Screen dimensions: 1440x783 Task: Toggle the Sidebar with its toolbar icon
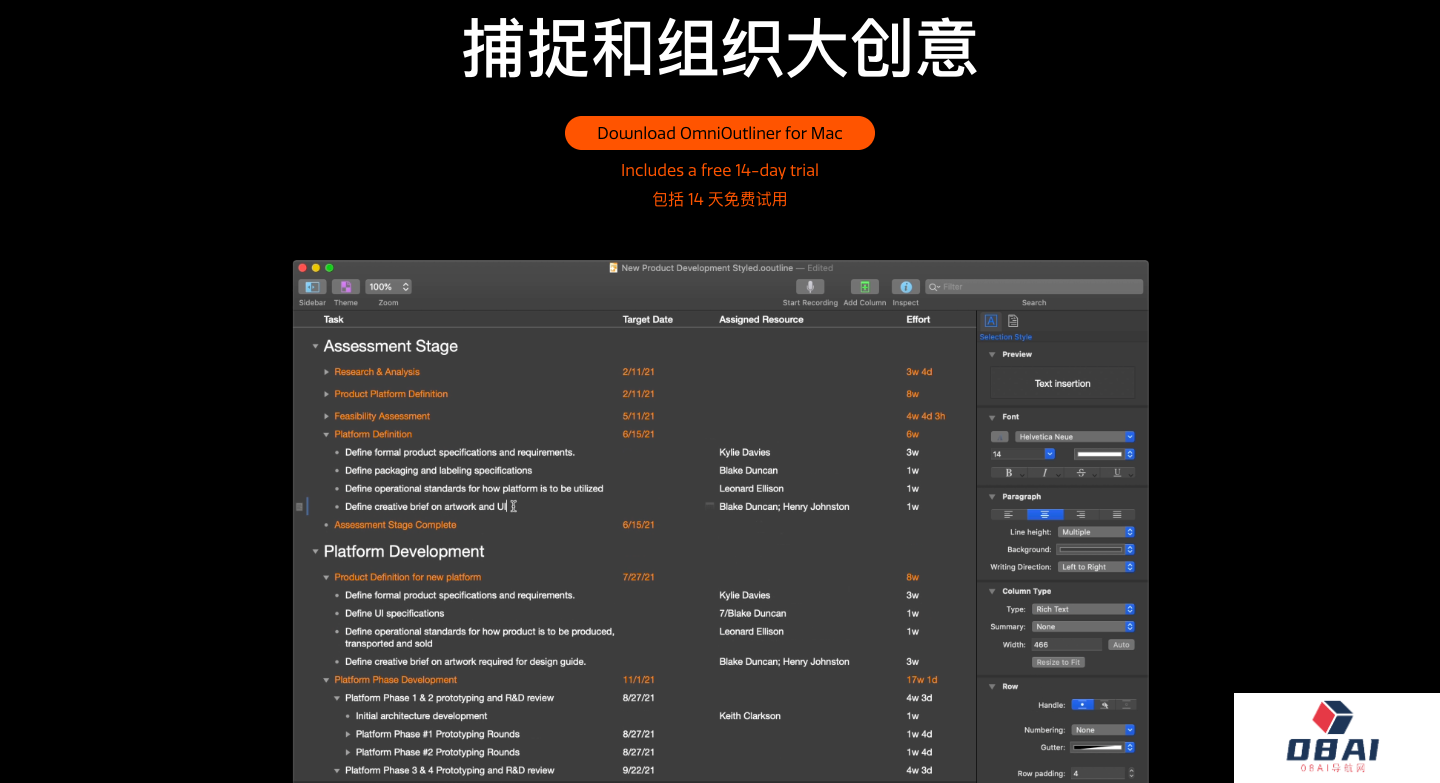[x=311, y=287]
